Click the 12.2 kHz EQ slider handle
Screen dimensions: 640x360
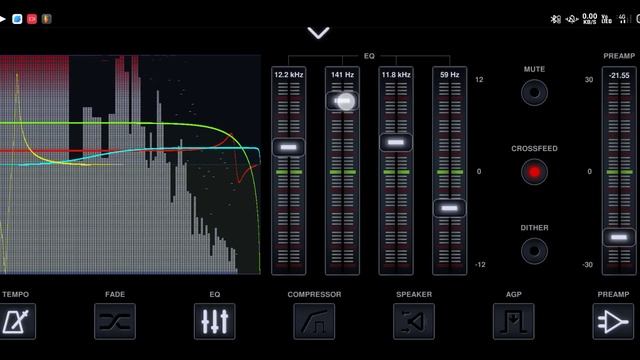coord(289,147)
